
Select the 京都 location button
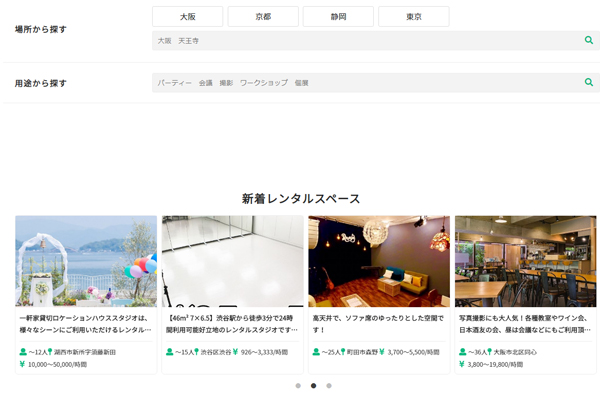[263, 16]
